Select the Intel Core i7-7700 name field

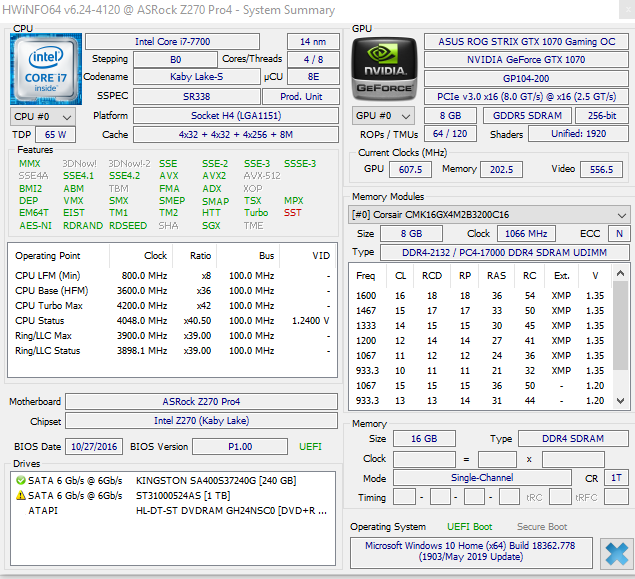click(x=173, y=42)
